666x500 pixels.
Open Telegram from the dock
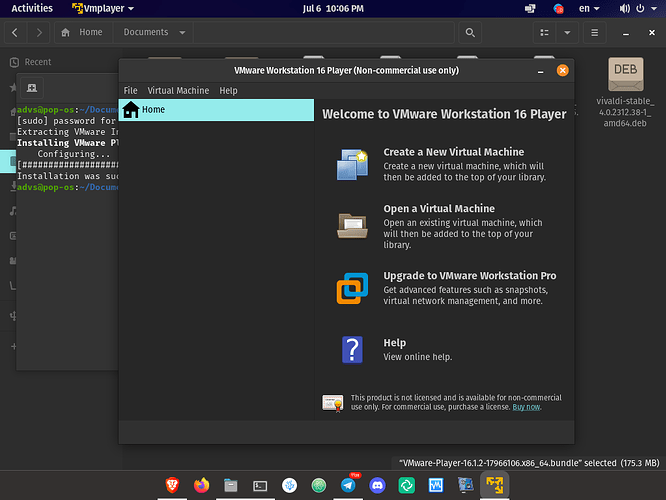click(x=348, y=485)
